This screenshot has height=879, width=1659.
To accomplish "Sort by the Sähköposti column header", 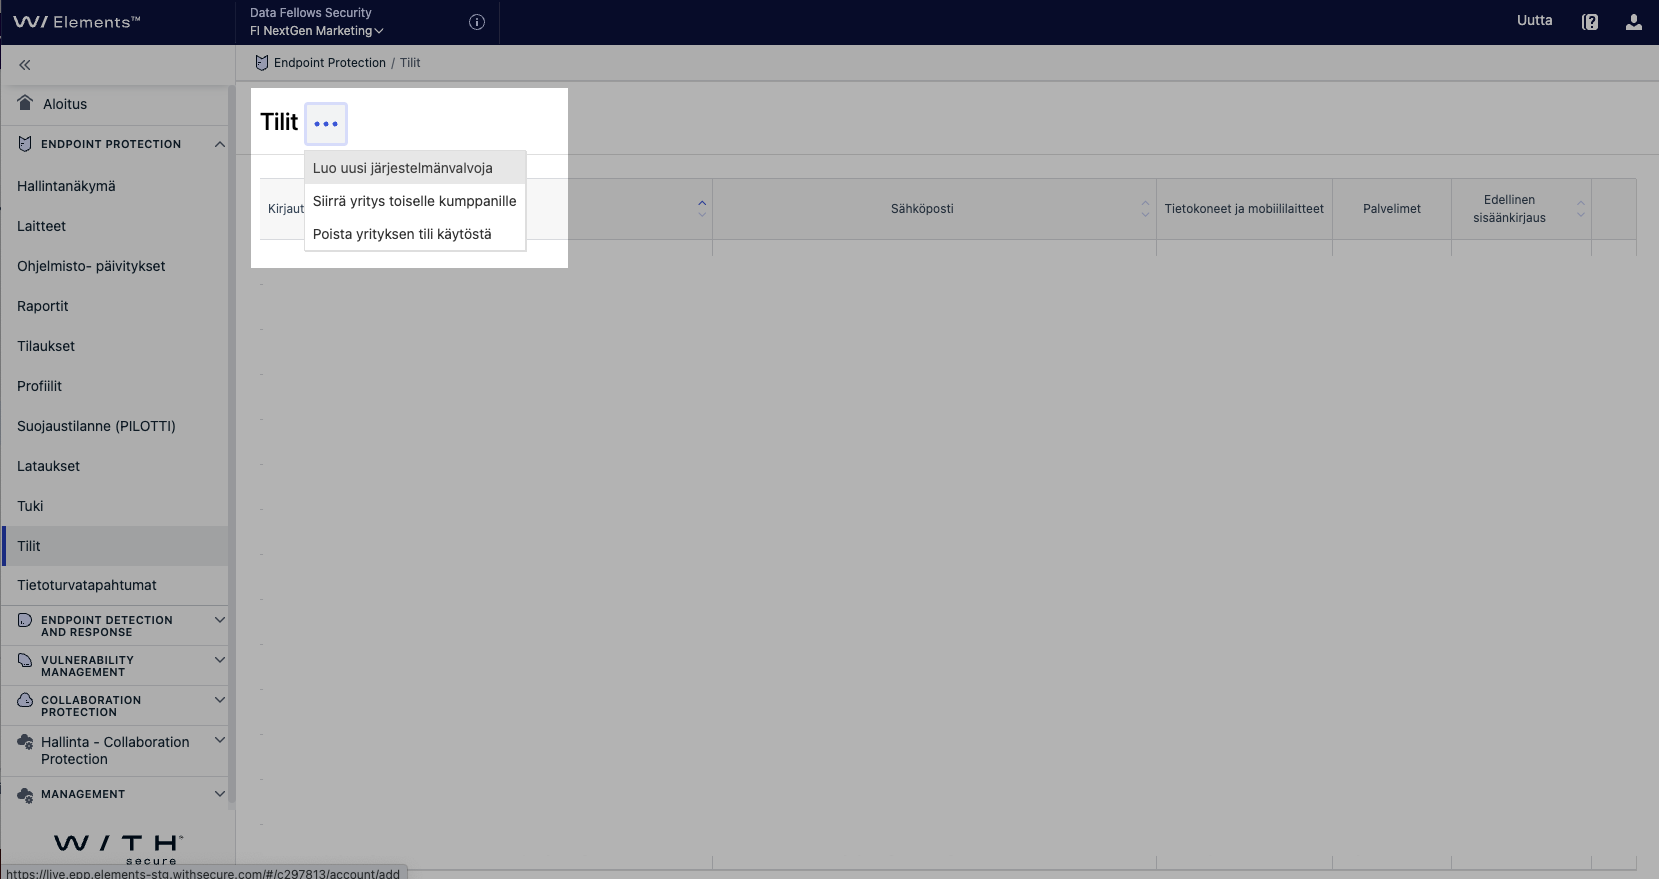I will click(x=922, y=209).
